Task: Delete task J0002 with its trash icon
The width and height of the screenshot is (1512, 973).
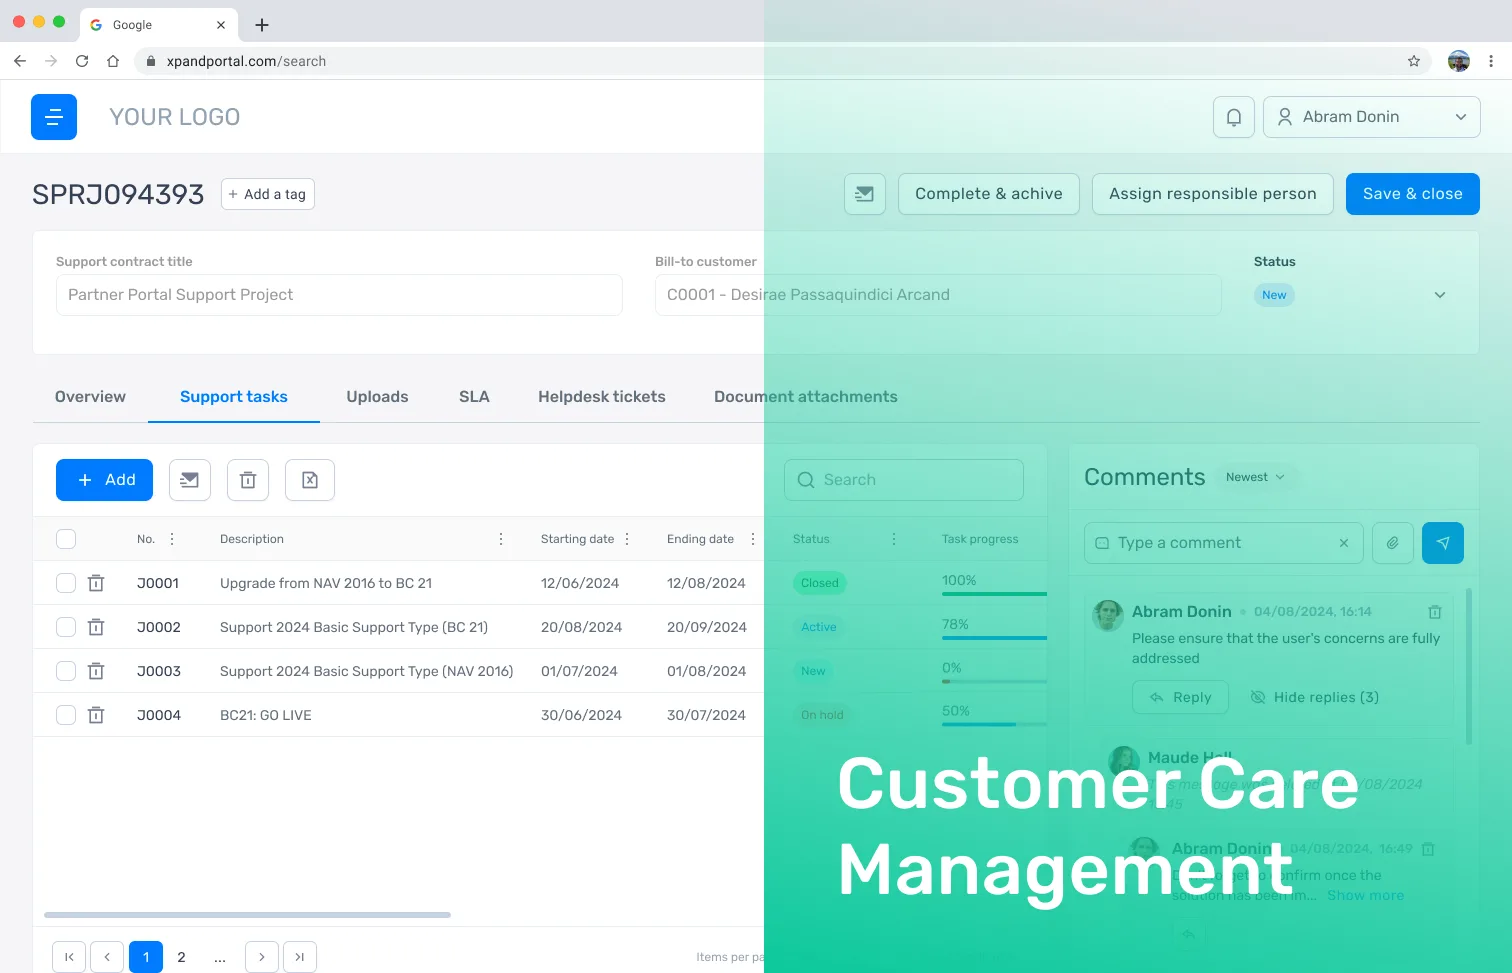Action: [96, 627]
